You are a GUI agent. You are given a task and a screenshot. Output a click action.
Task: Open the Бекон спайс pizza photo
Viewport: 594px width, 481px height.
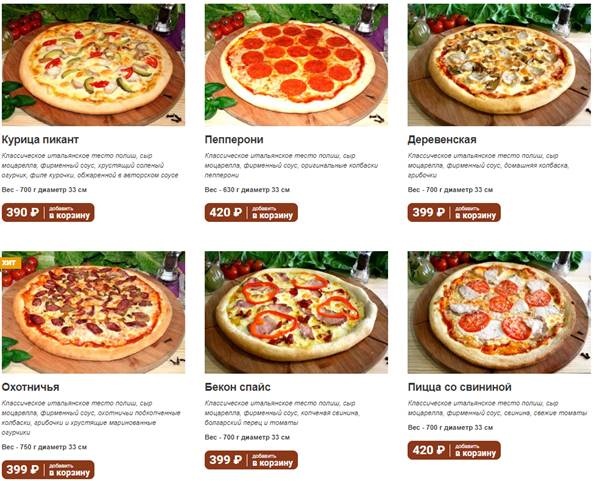point(296,312)
